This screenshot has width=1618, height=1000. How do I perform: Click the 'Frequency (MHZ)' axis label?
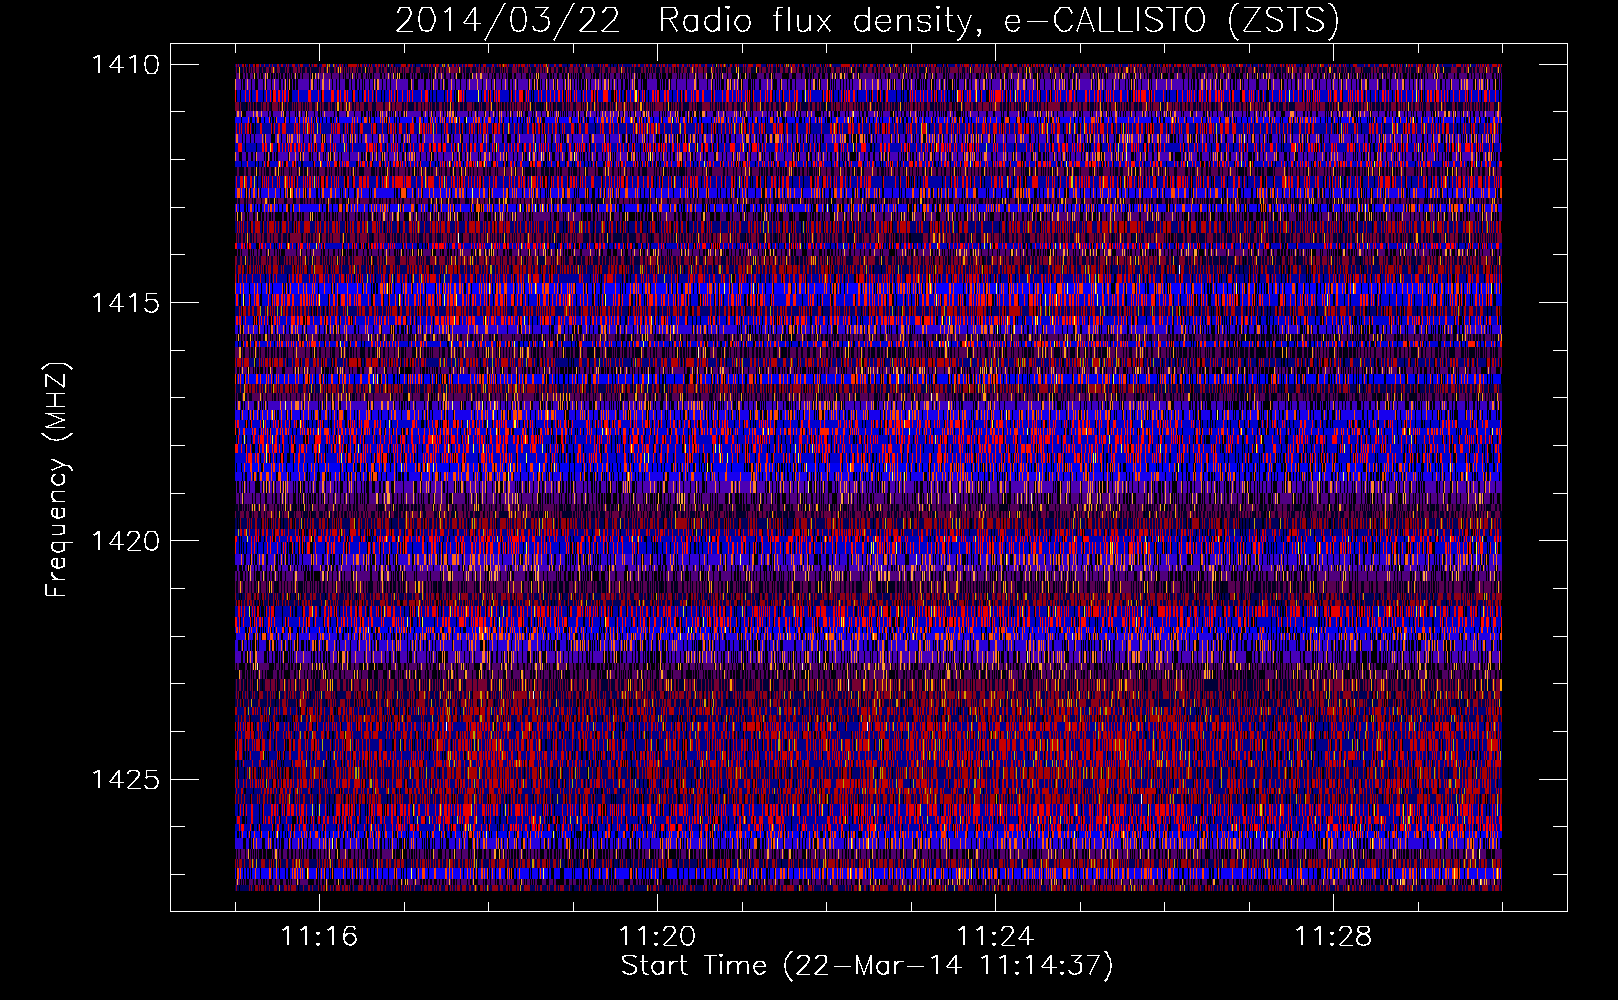57,480
